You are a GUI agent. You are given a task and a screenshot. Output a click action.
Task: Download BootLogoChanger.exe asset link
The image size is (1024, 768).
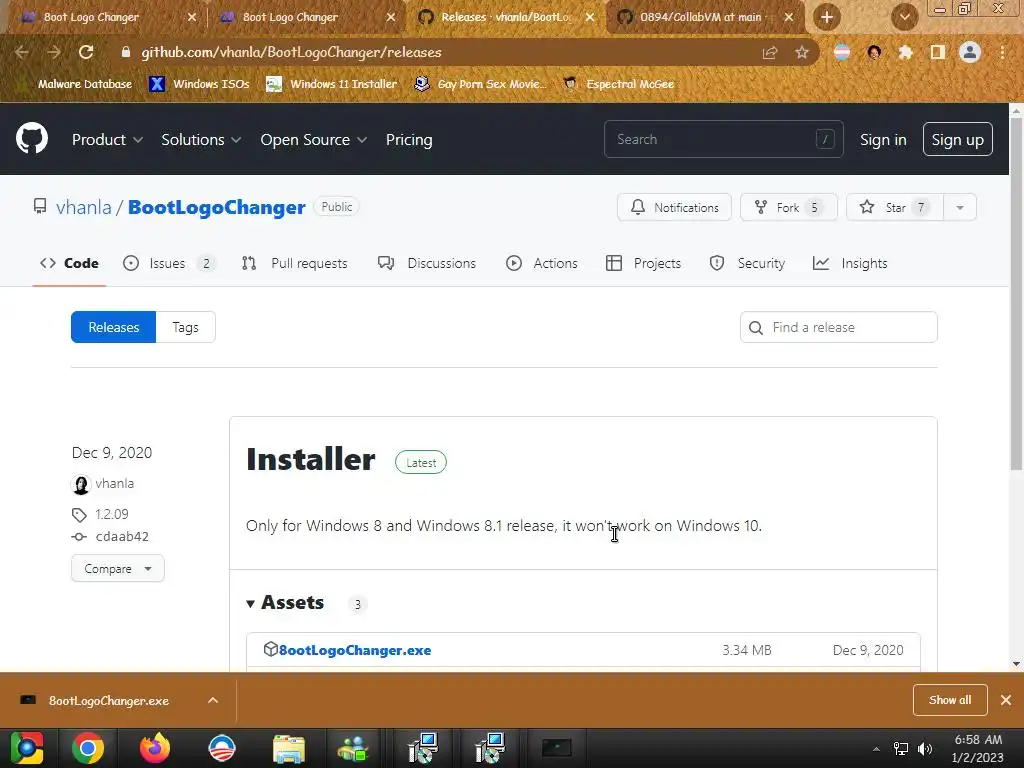pos(355,650)
